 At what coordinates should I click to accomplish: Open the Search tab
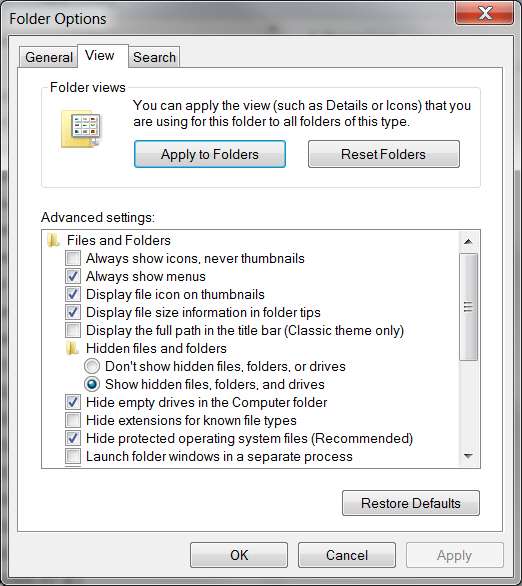point(154,58)
